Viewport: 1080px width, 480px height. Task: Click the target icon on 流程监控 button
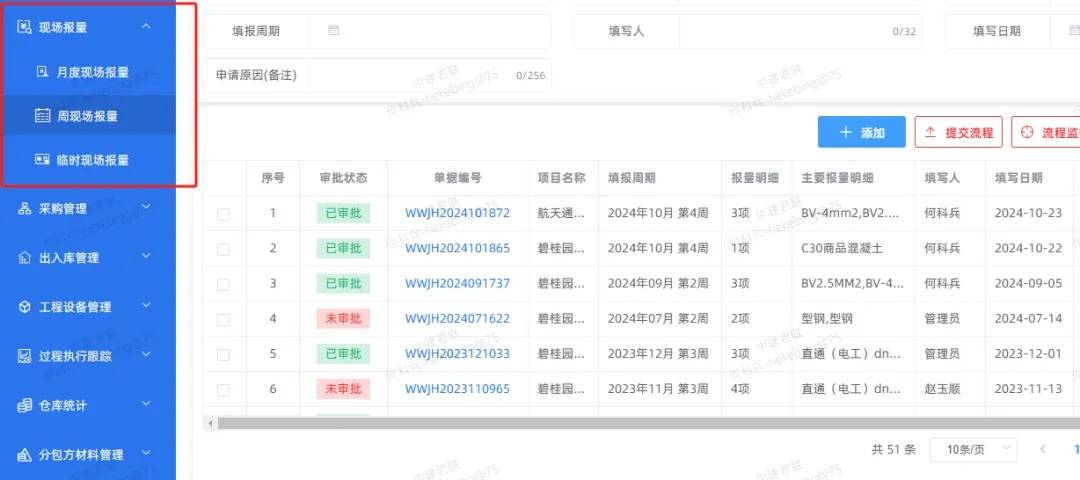[x=1027, y=132]
